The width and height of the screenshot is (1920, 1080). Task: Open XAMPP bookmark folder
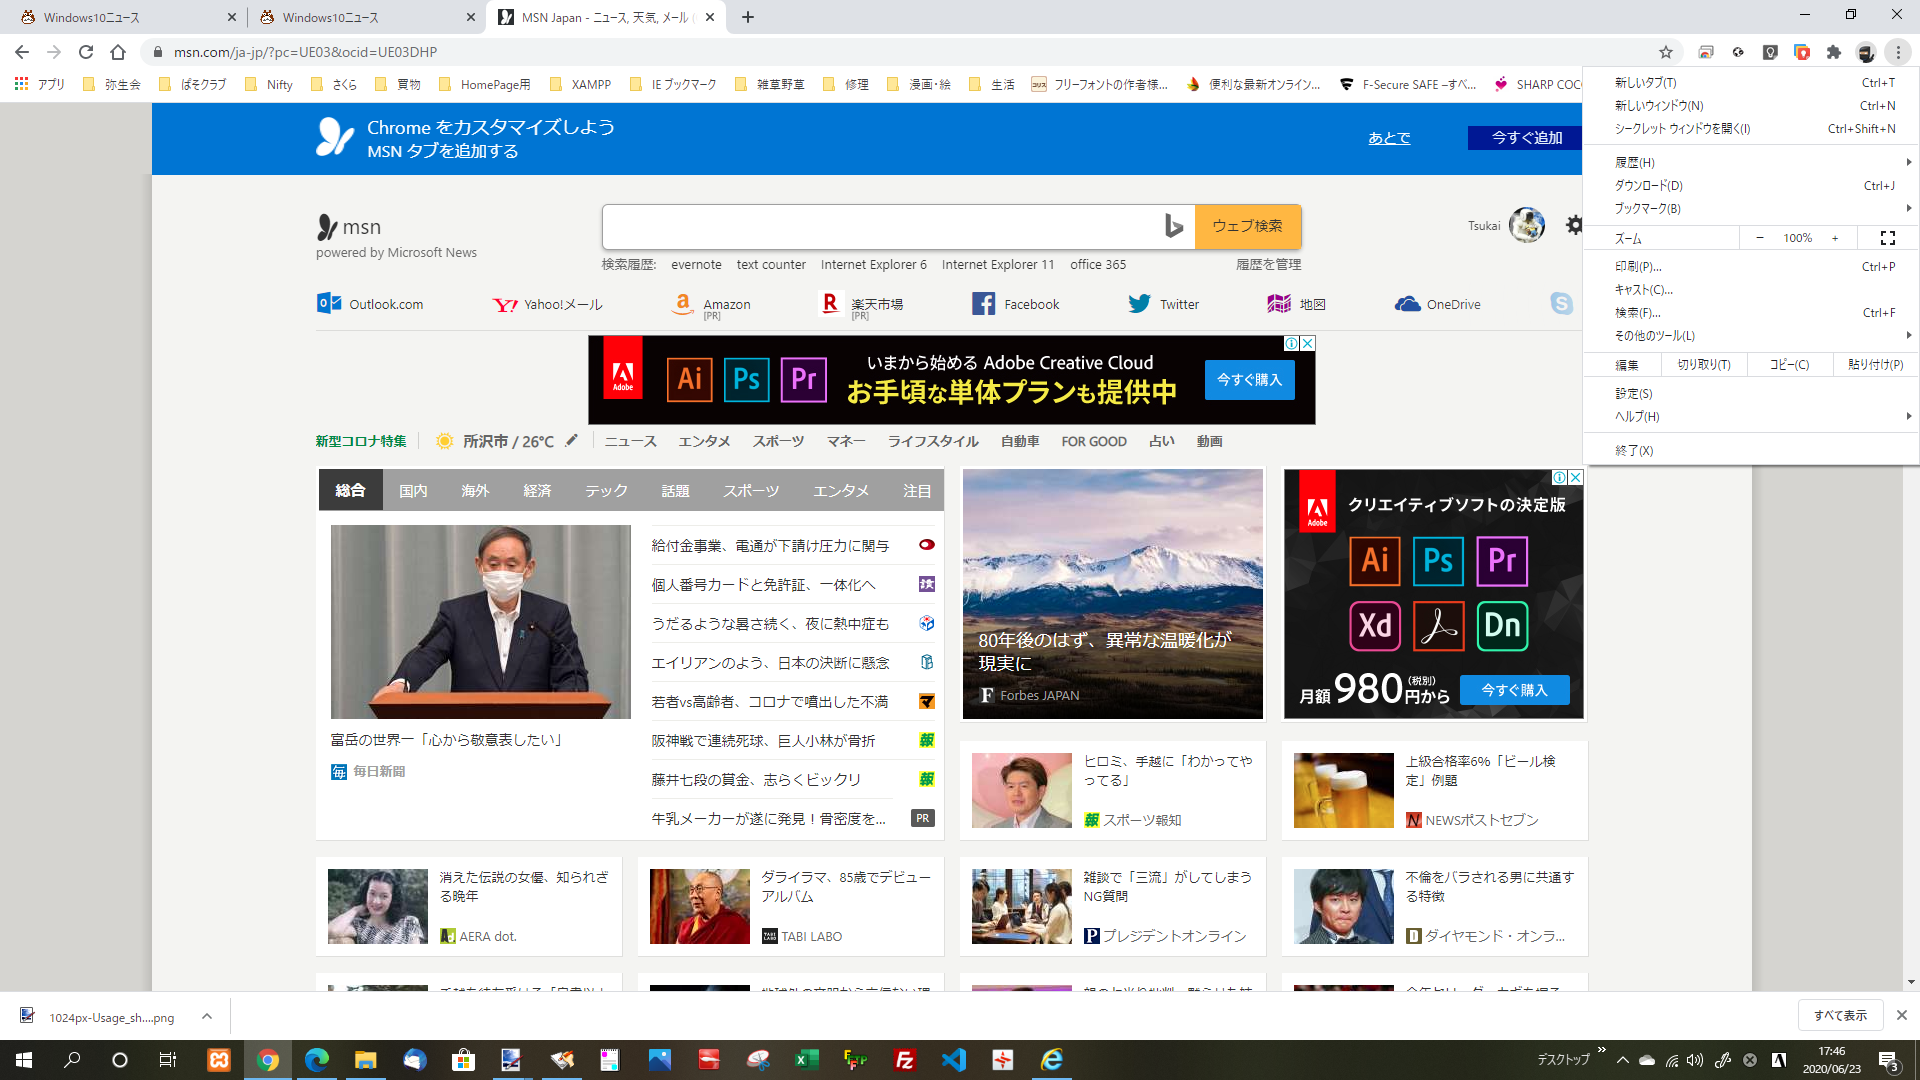(580, 84)
